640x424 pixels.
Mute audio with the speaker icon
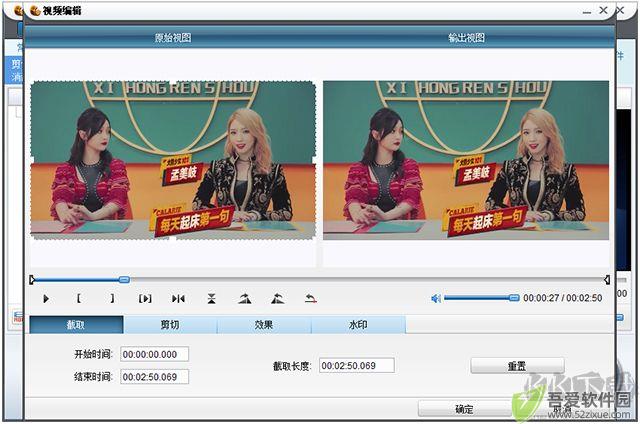(436, 299)
